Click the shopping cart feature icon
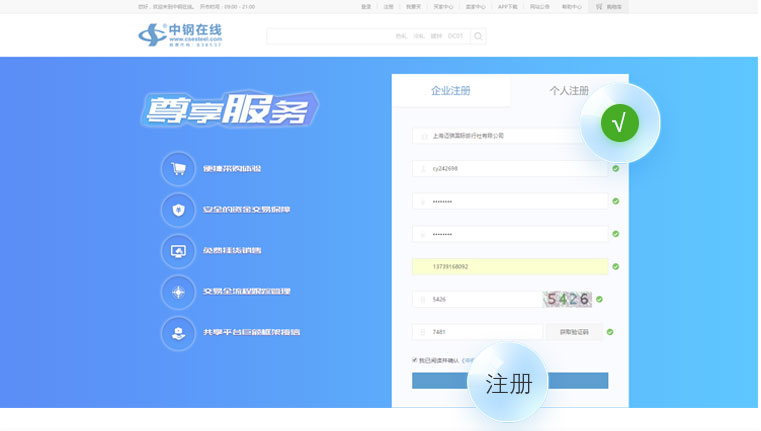The image size is (761, 431). coord(178,169)
